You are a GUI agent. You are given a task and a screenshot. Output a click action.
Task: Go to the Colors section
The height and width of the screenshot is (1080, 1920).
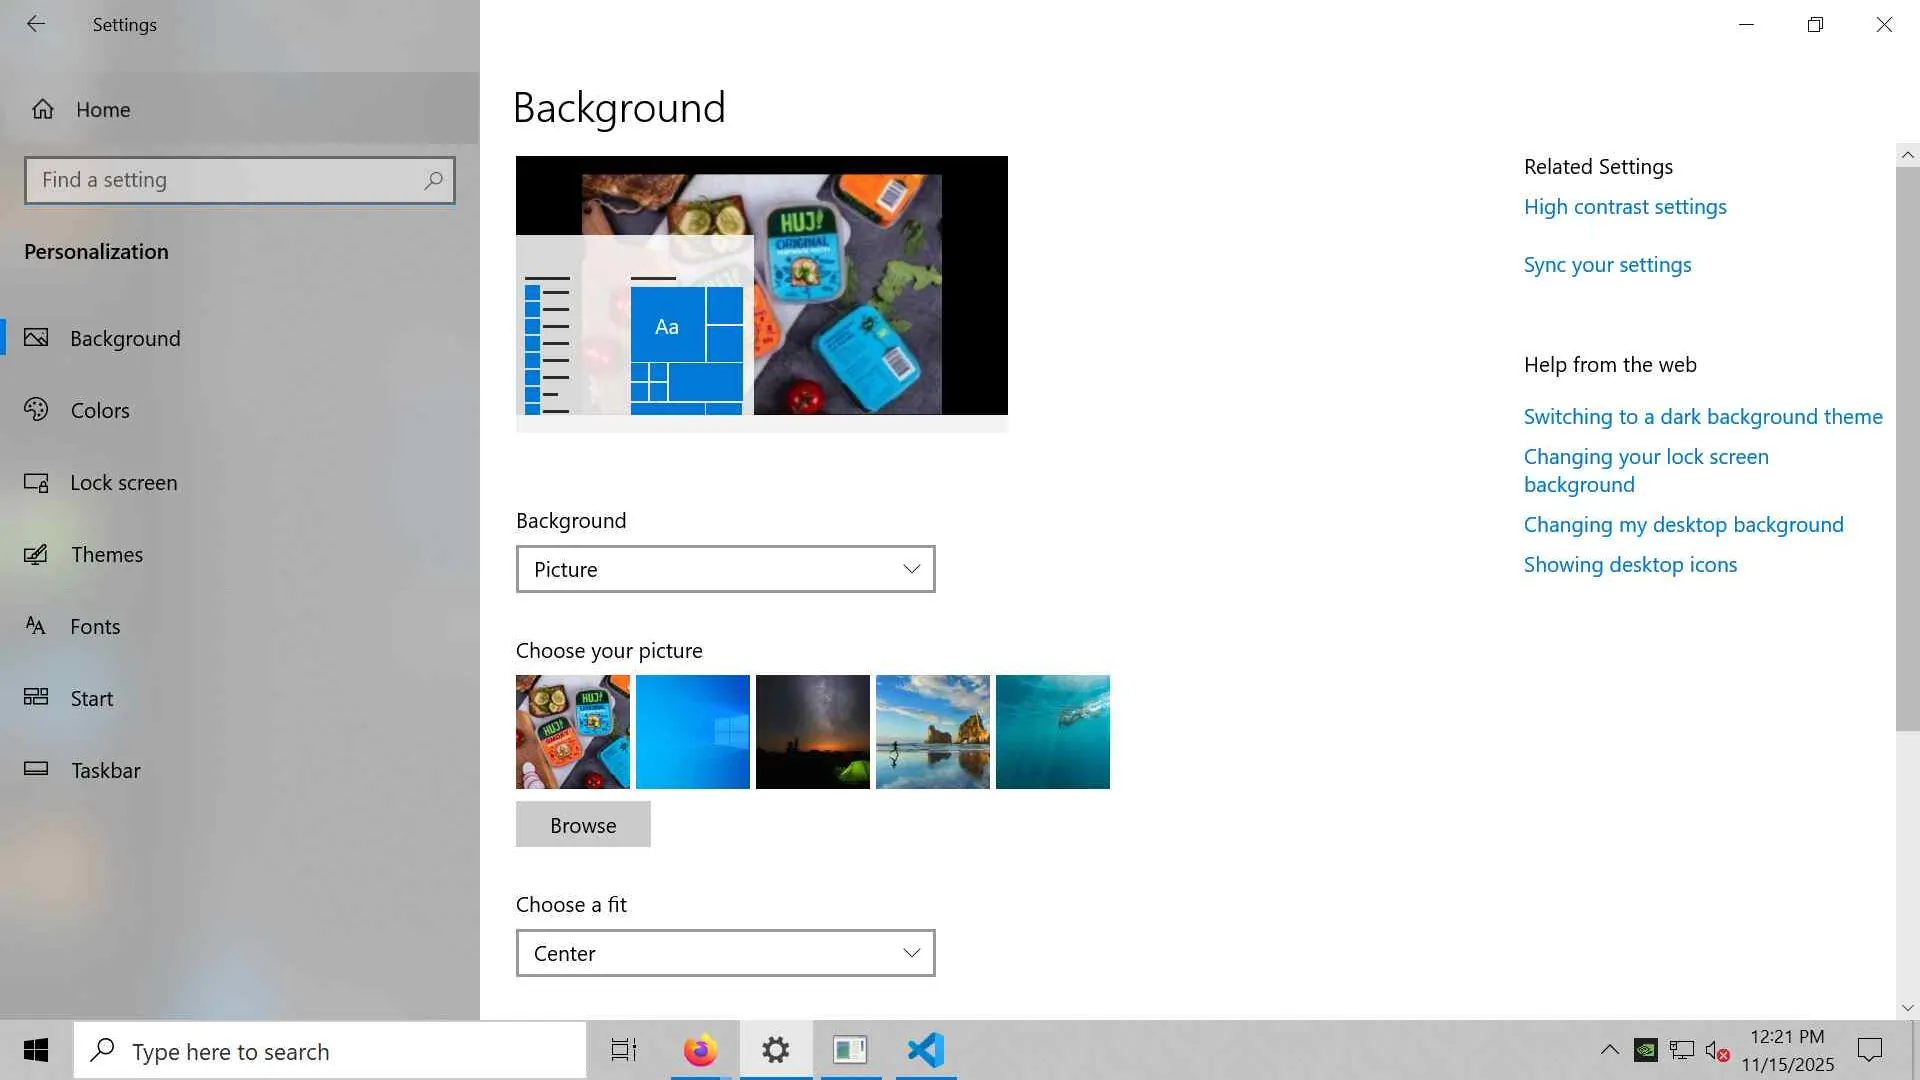(x=100, y=410)
